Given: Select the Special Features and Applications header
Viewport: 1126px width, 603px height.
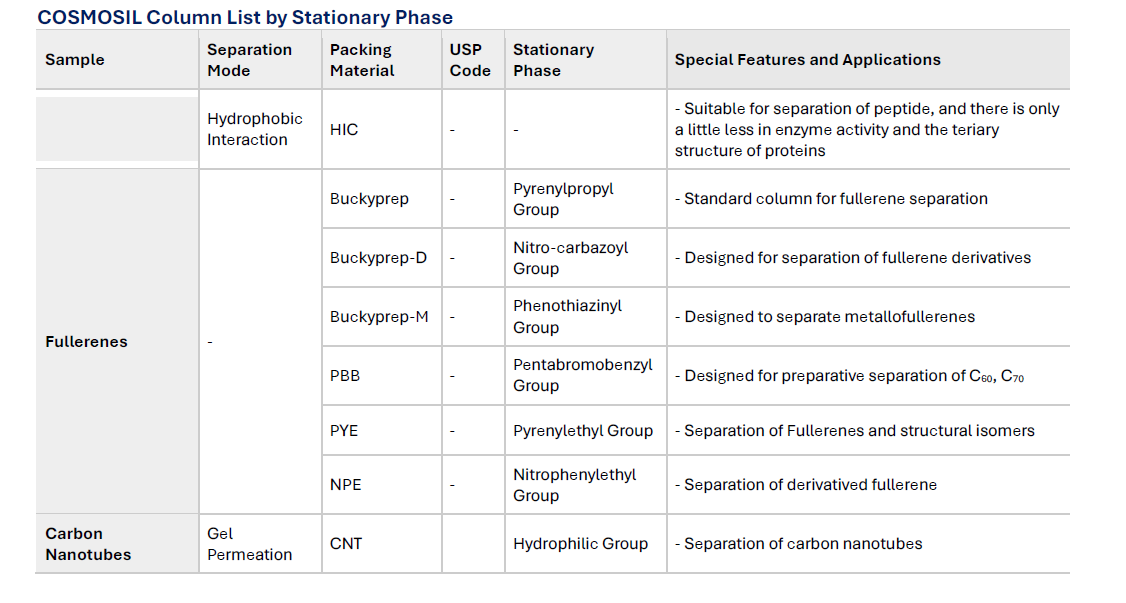Looking at the screenshot, I should [807, 60].
